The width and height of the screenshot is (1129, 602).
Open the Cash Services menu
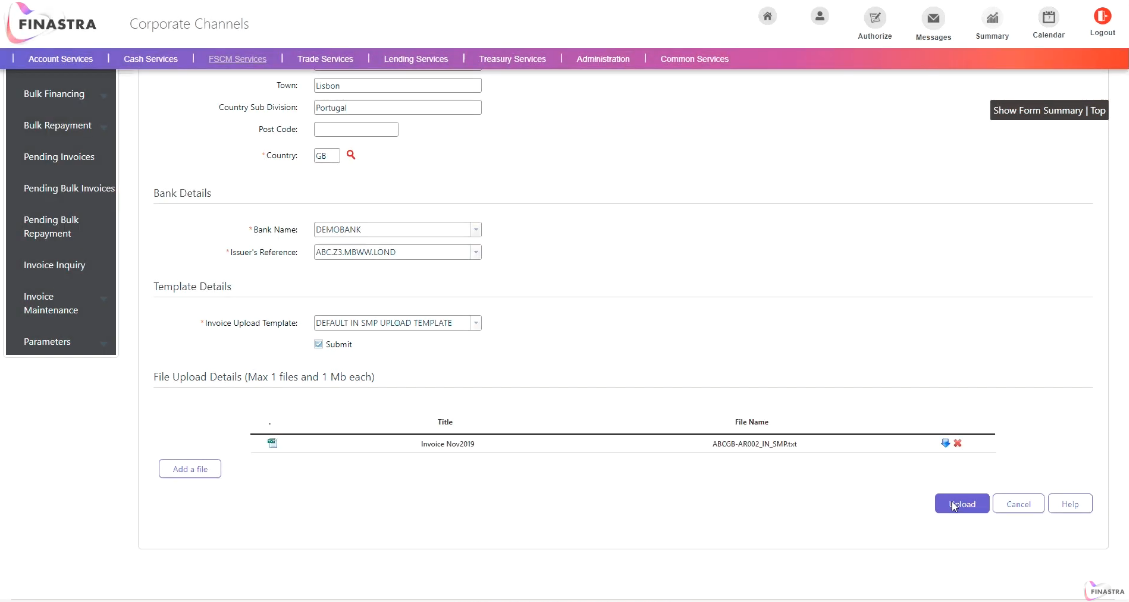coord(150,59)
